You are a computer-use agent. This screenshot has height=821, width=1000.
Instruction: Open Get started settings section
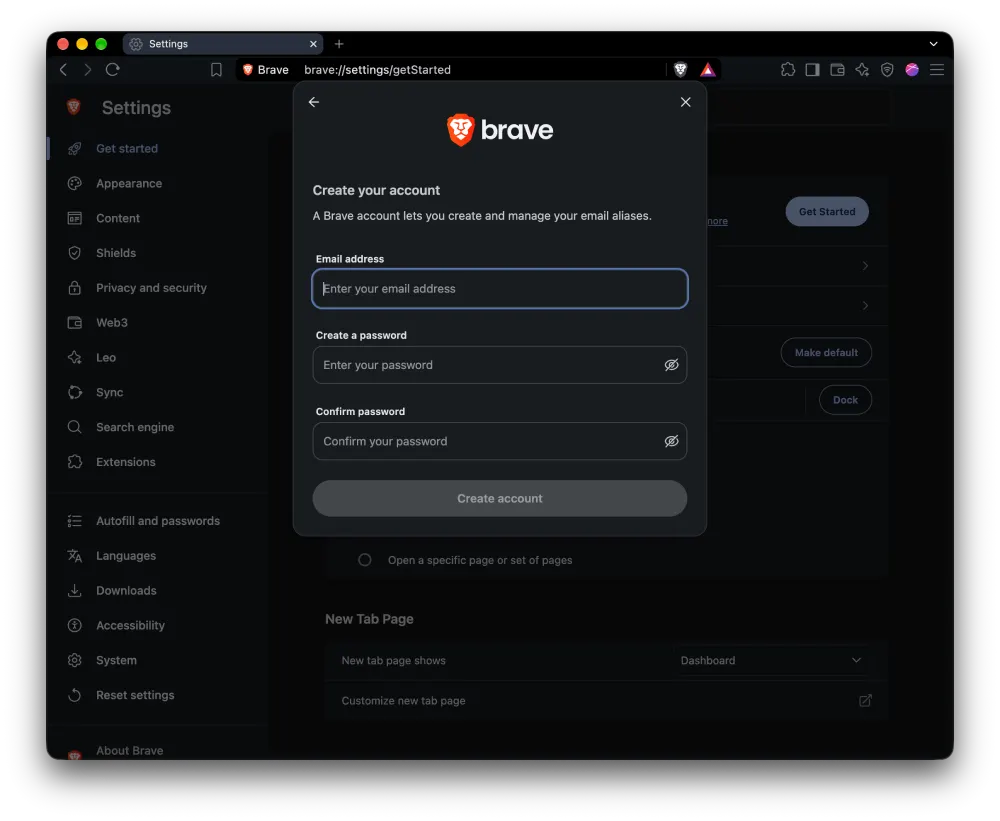pyautogui.click(x=127, y=149)
